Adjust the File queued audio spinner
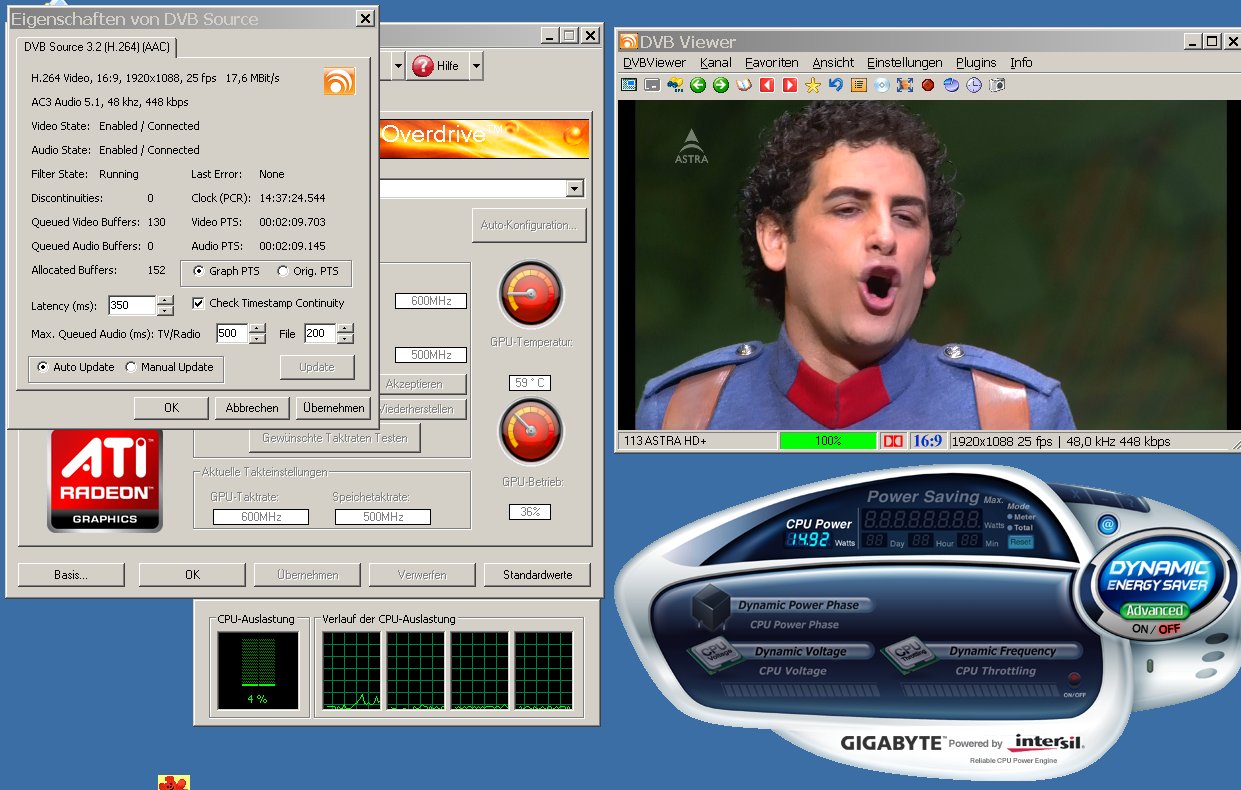This screenshot has height=790, width=1241. 345,333
